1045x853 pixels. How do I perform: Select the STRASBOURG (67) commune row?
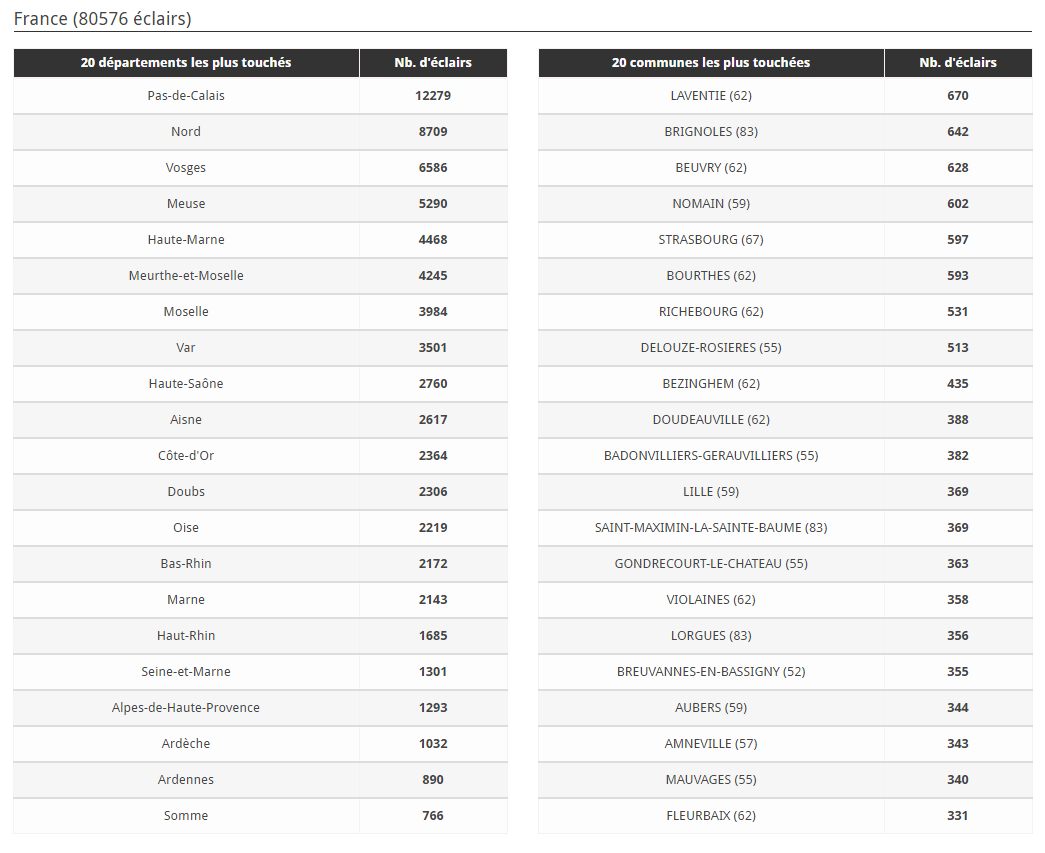pyautogui.click(x=785, y=239)
